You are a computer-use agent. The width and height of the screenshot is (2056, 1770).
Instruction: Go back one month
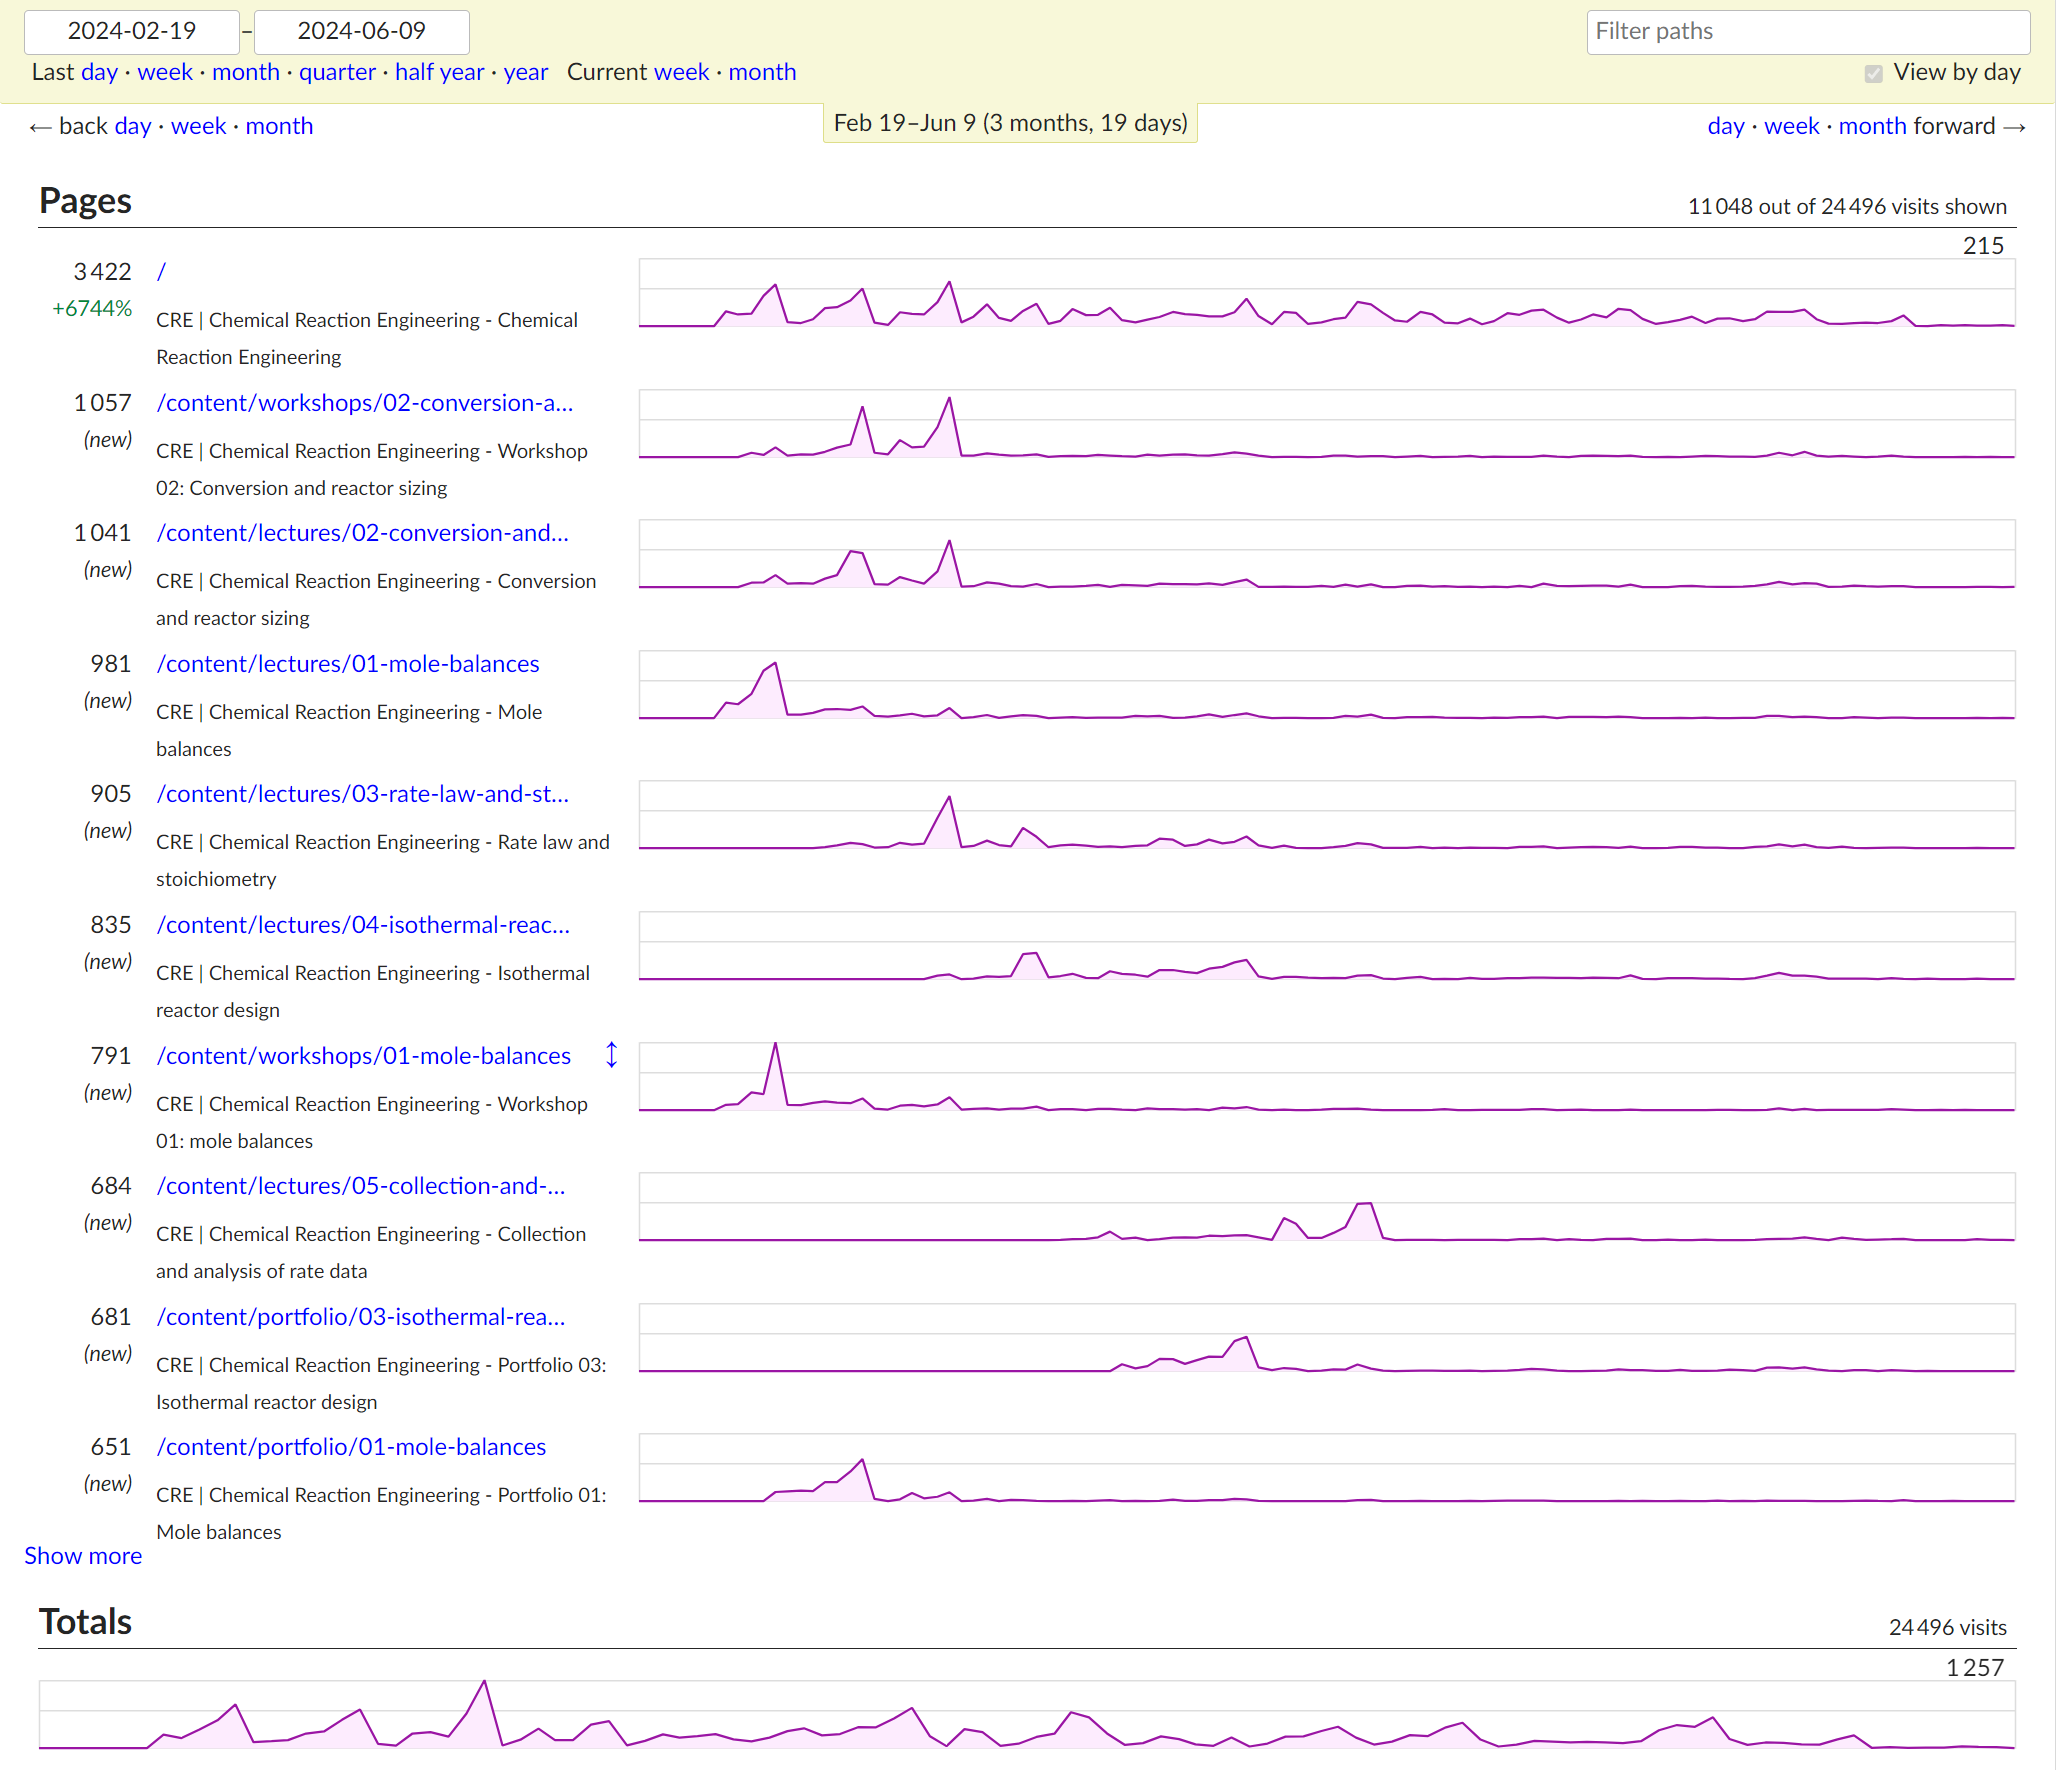coord(279,126)
